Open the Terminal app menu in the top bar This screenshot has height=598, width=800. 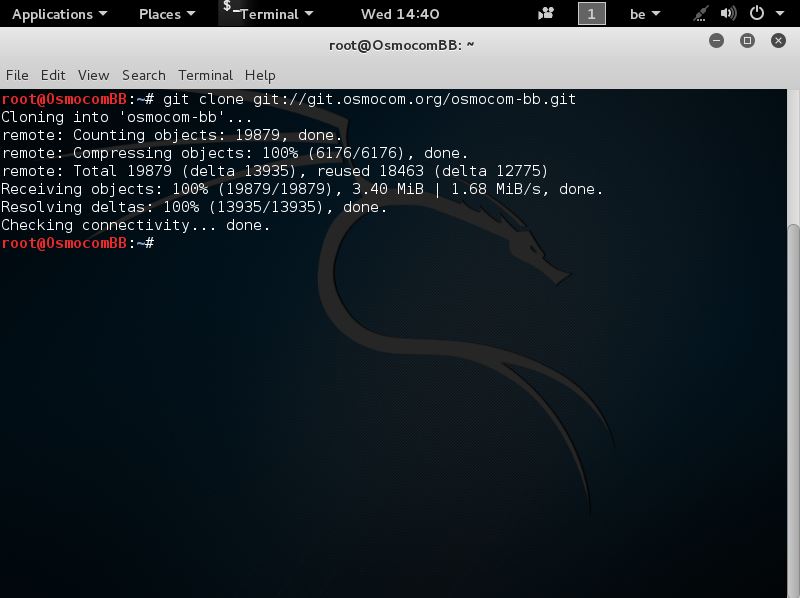pyautogui.click(x=268, y=14)
